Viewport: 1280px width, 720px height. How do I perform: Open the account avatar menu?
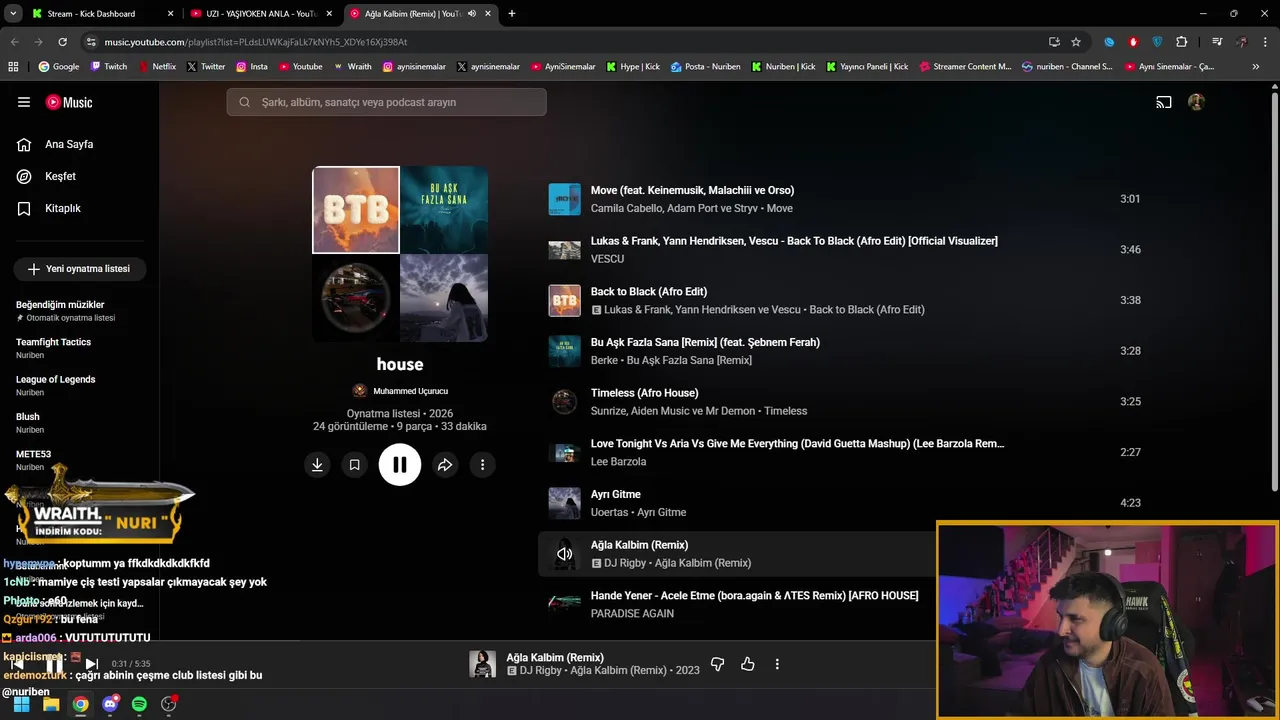[1196, 102]
